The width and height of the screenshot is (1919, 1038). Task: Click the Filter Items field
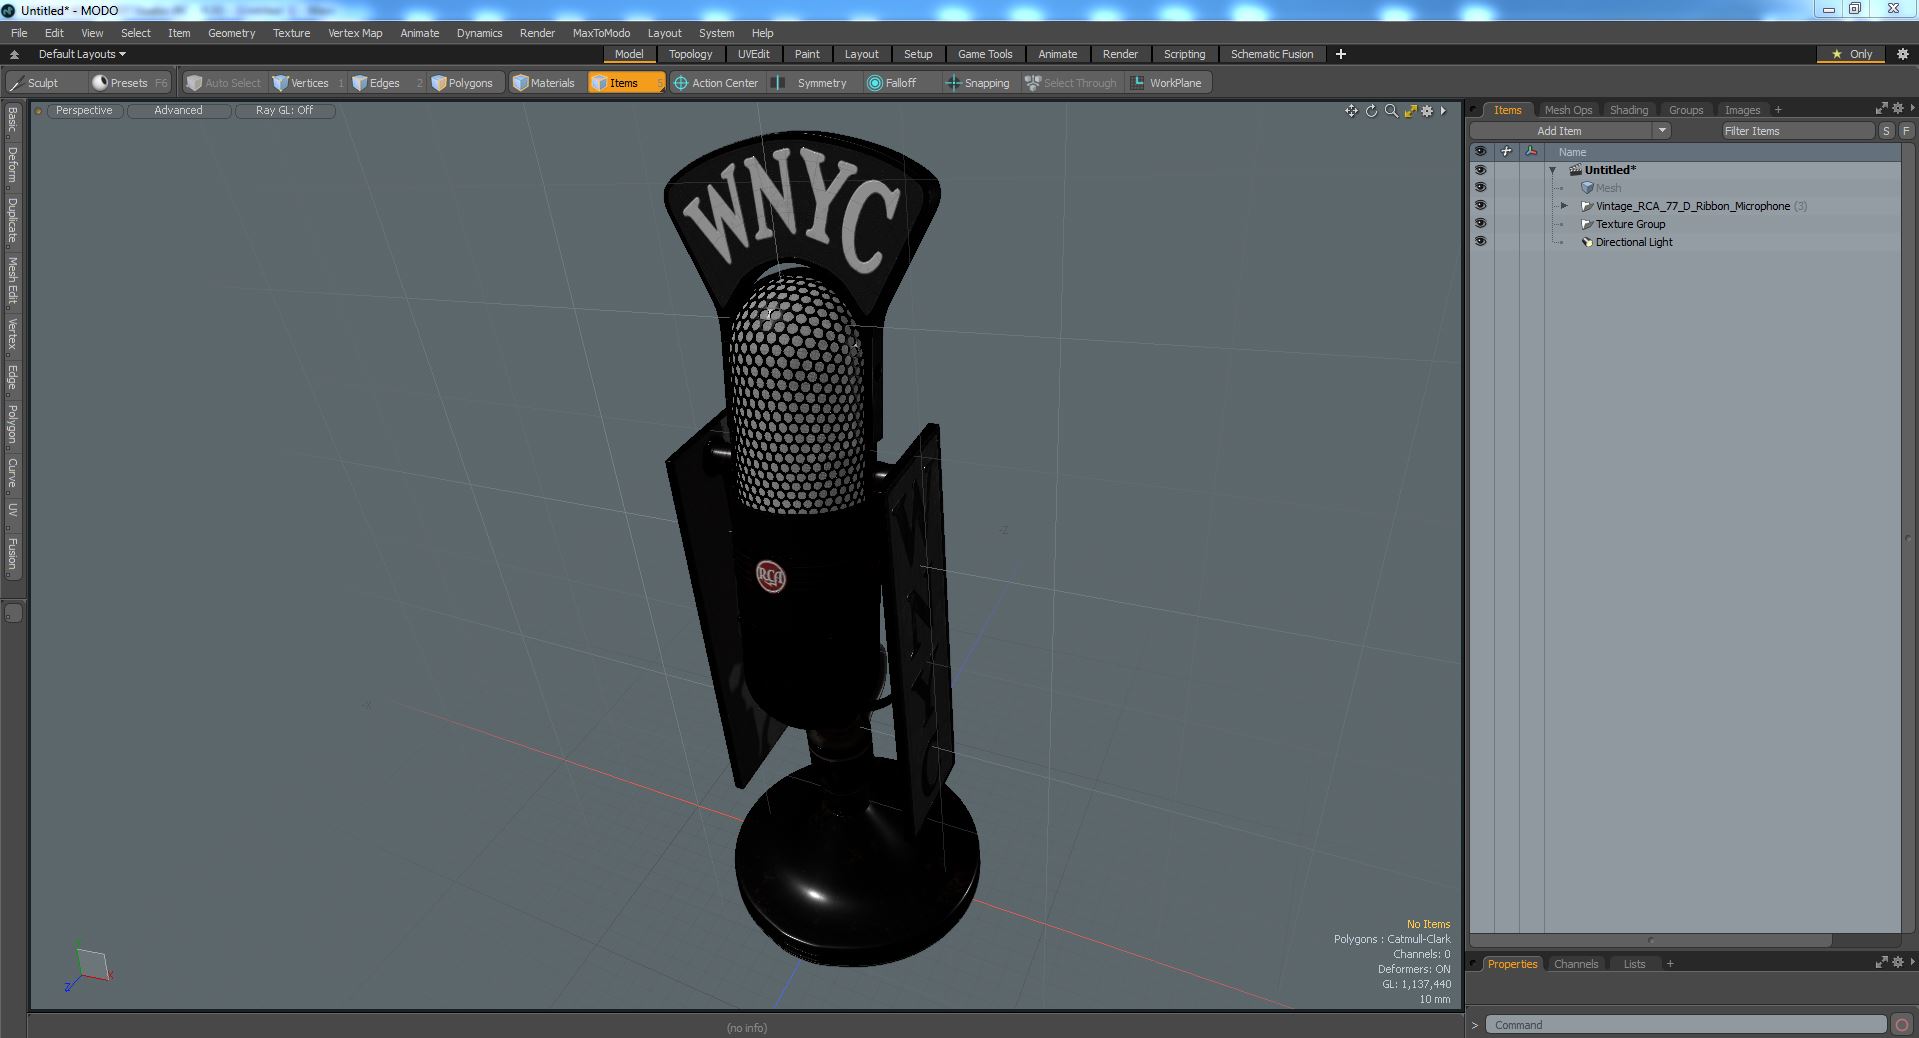pos(1797,131)
